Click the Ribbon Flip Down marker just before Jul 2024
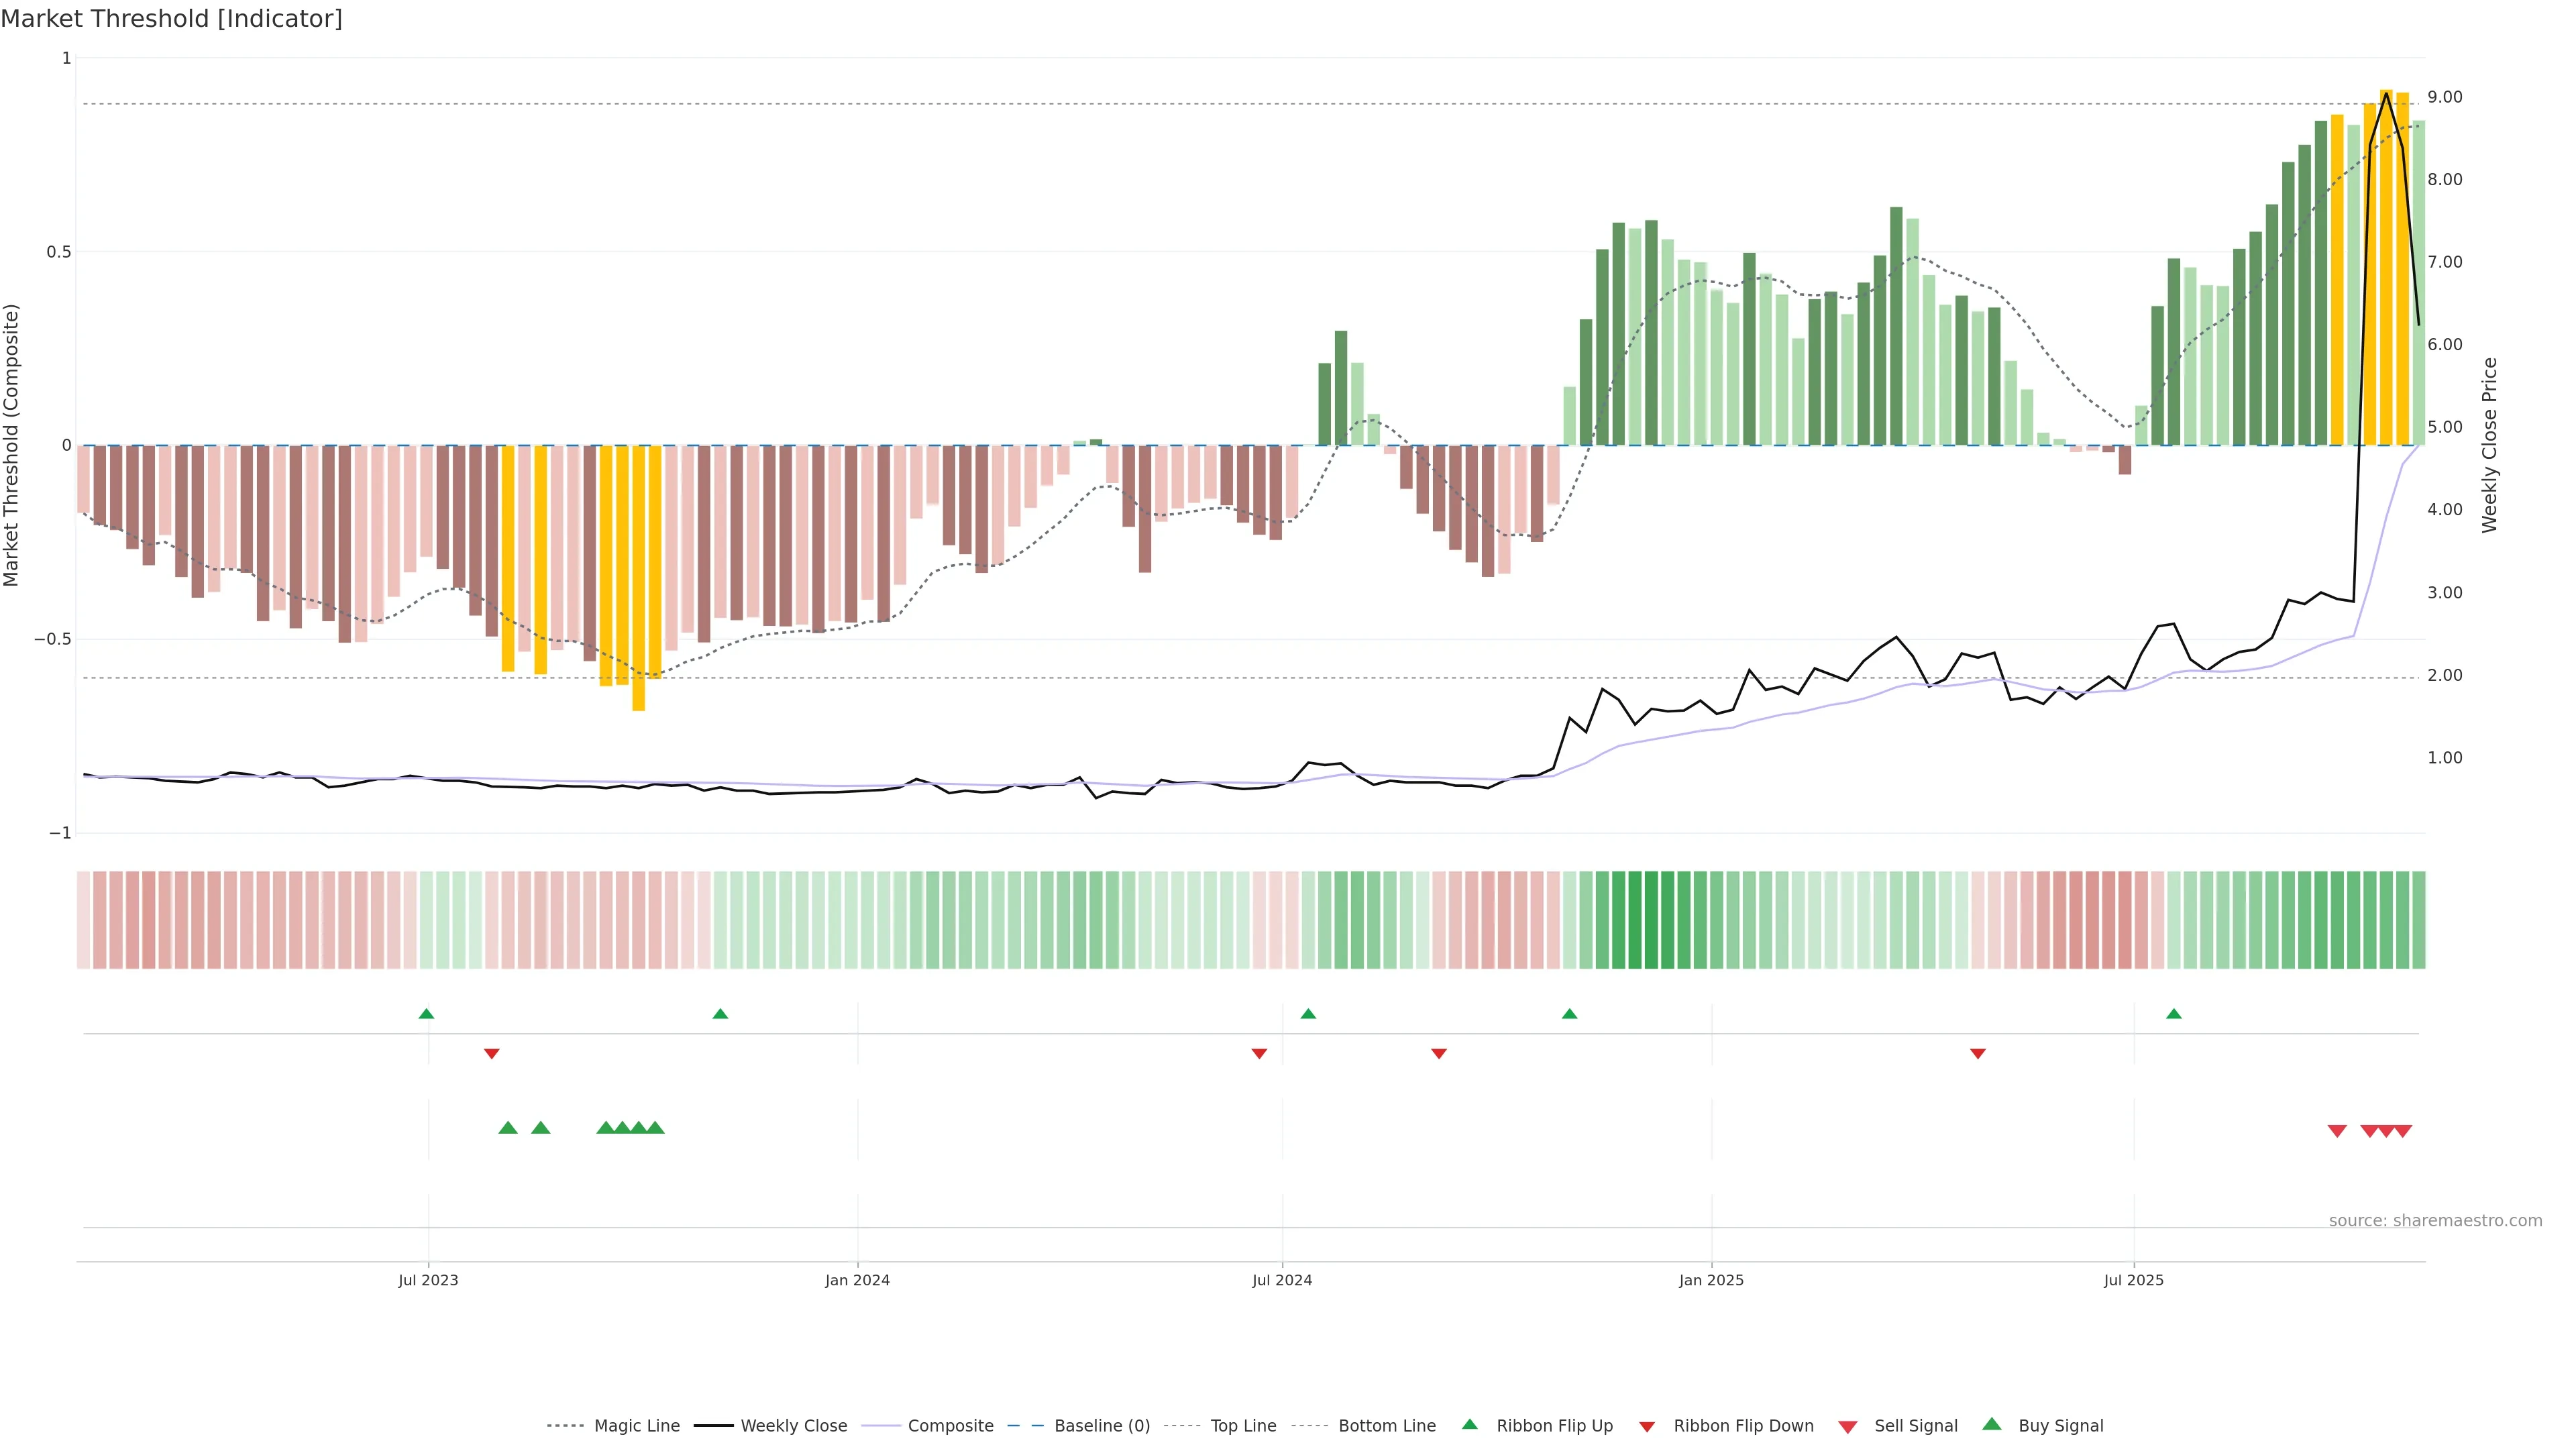The height and width of the screenshot is (1449, 2576). 1259,1053
